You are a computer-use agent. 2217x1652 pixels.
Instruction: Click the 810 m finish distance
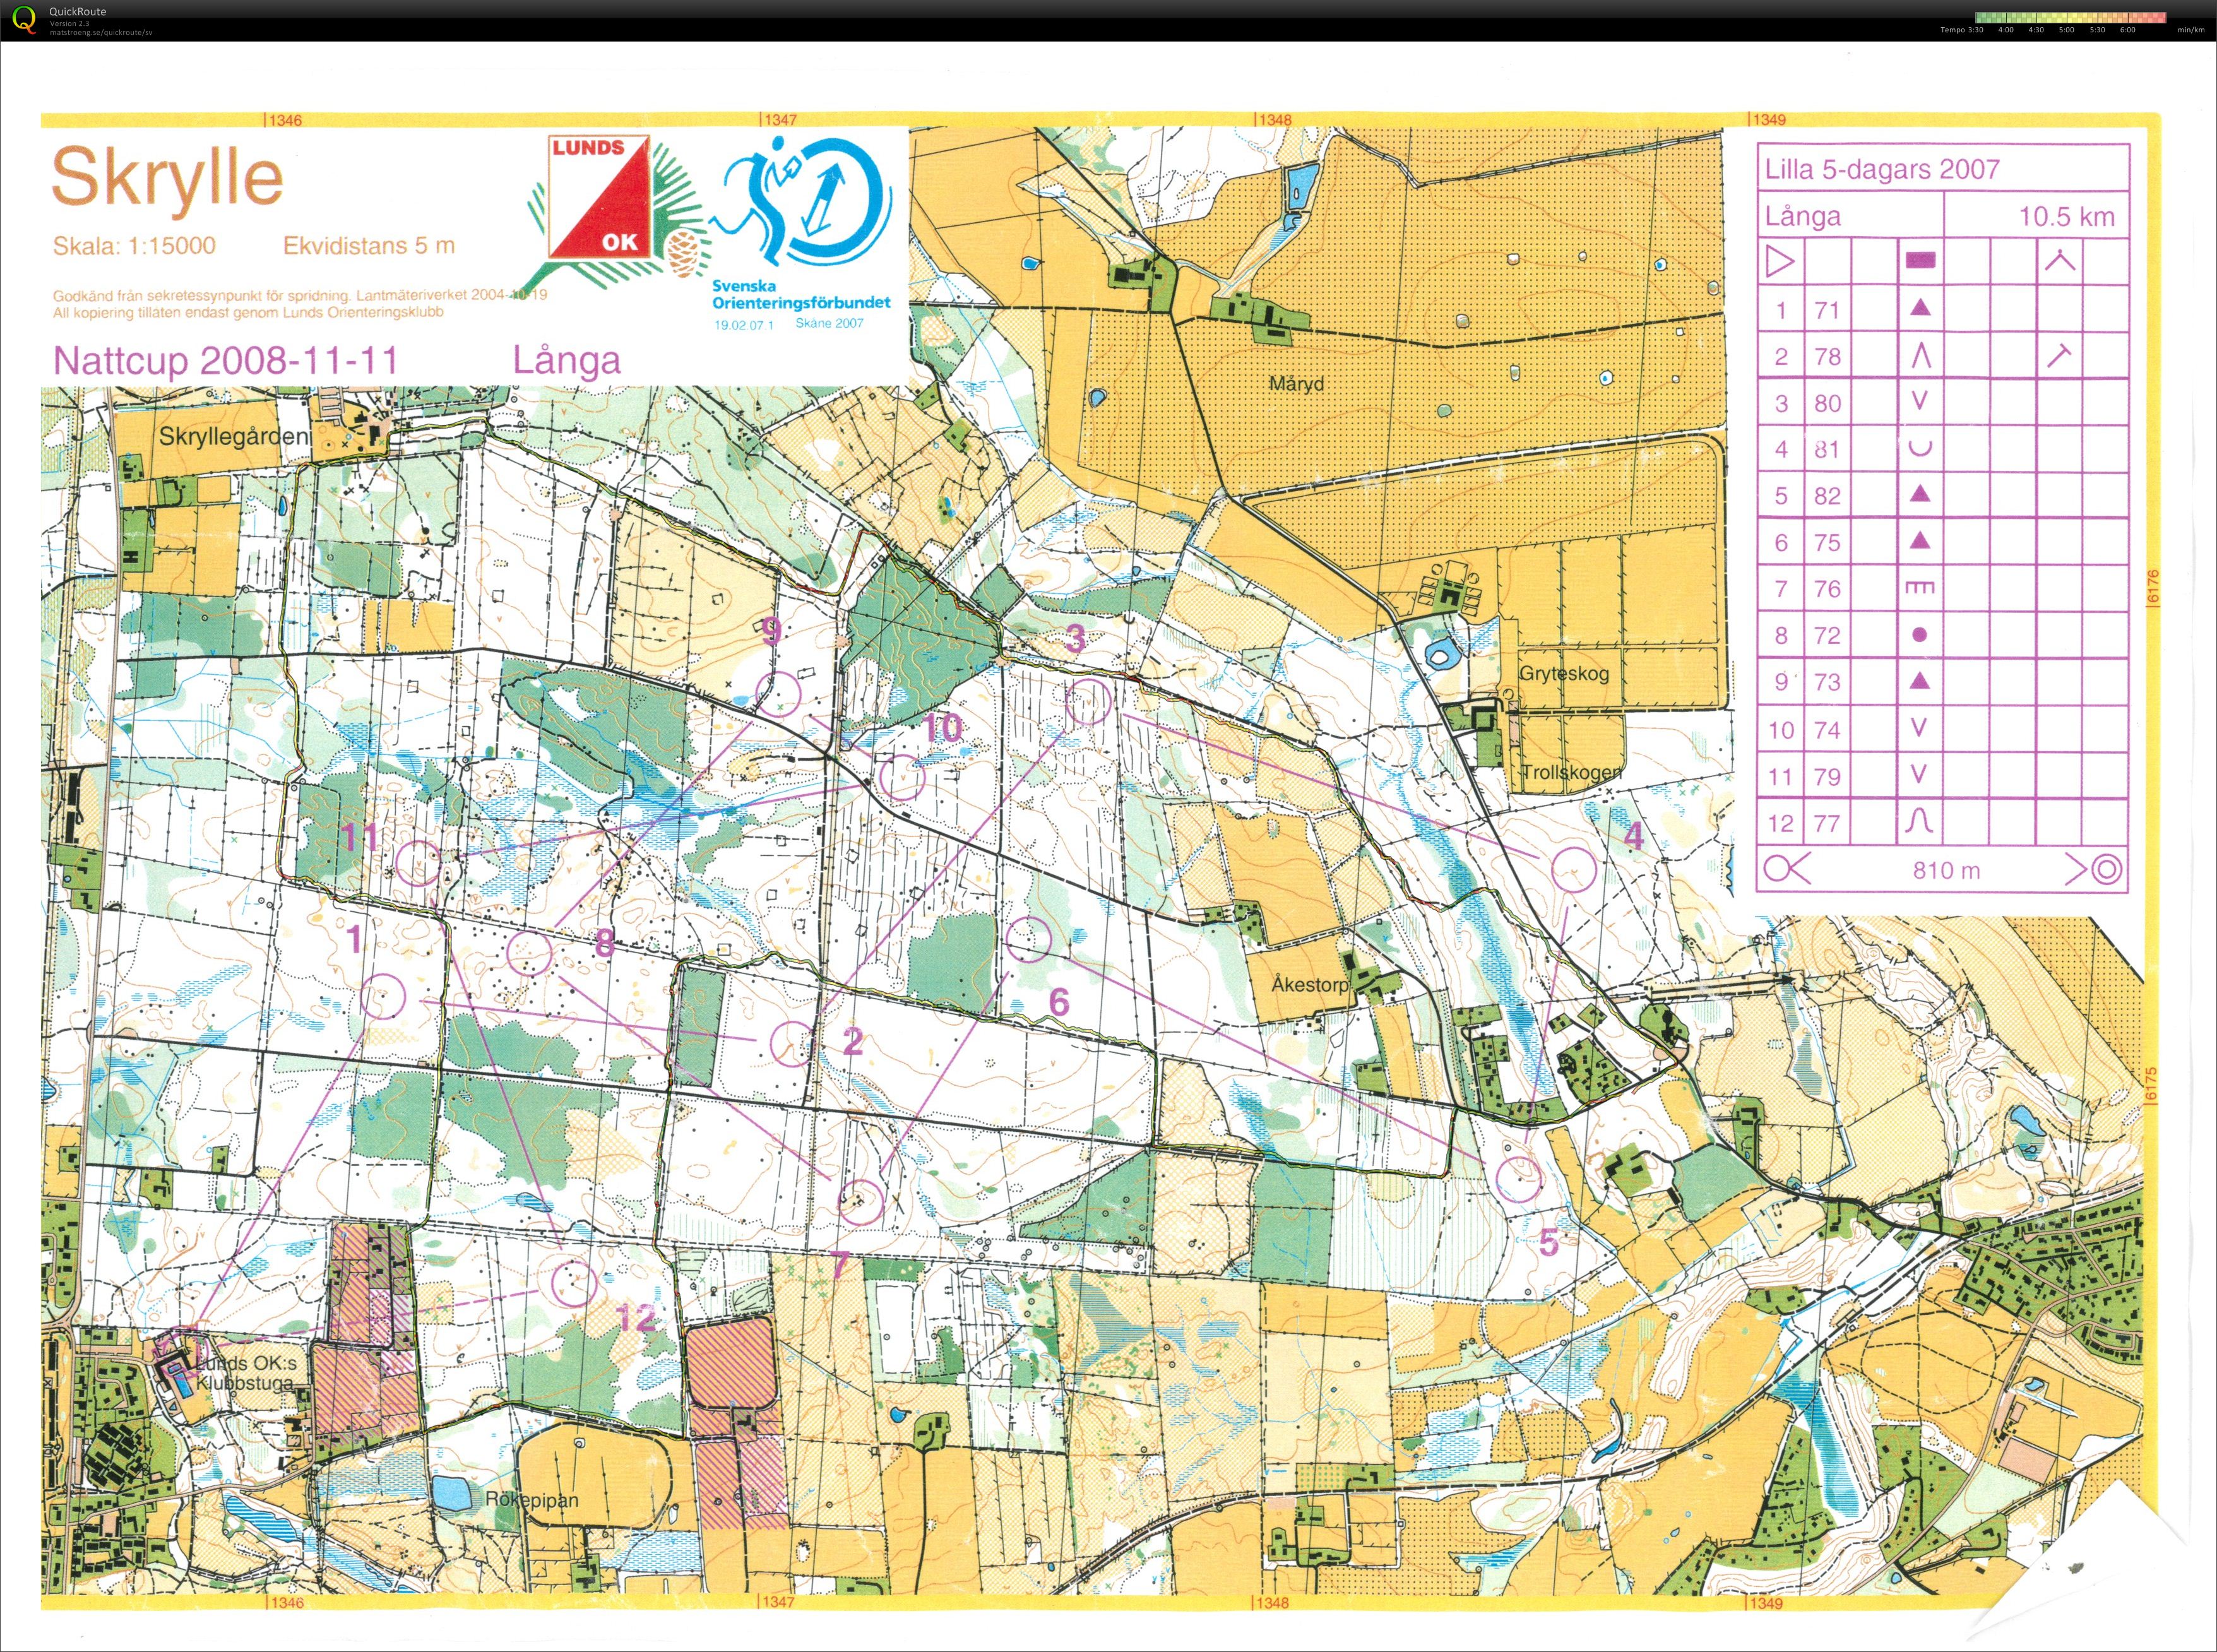1946,870
